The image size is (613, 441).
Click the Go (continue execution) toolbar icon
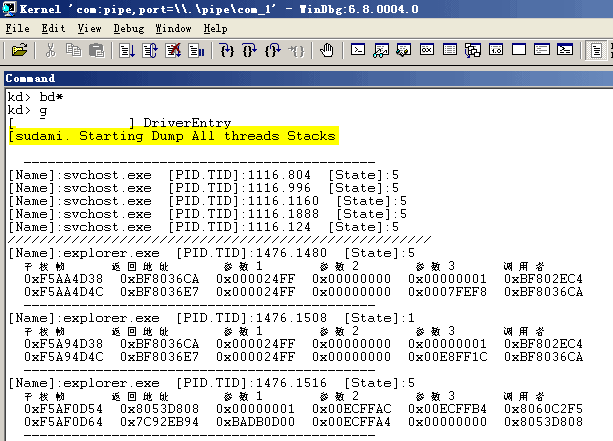(127, 50)
